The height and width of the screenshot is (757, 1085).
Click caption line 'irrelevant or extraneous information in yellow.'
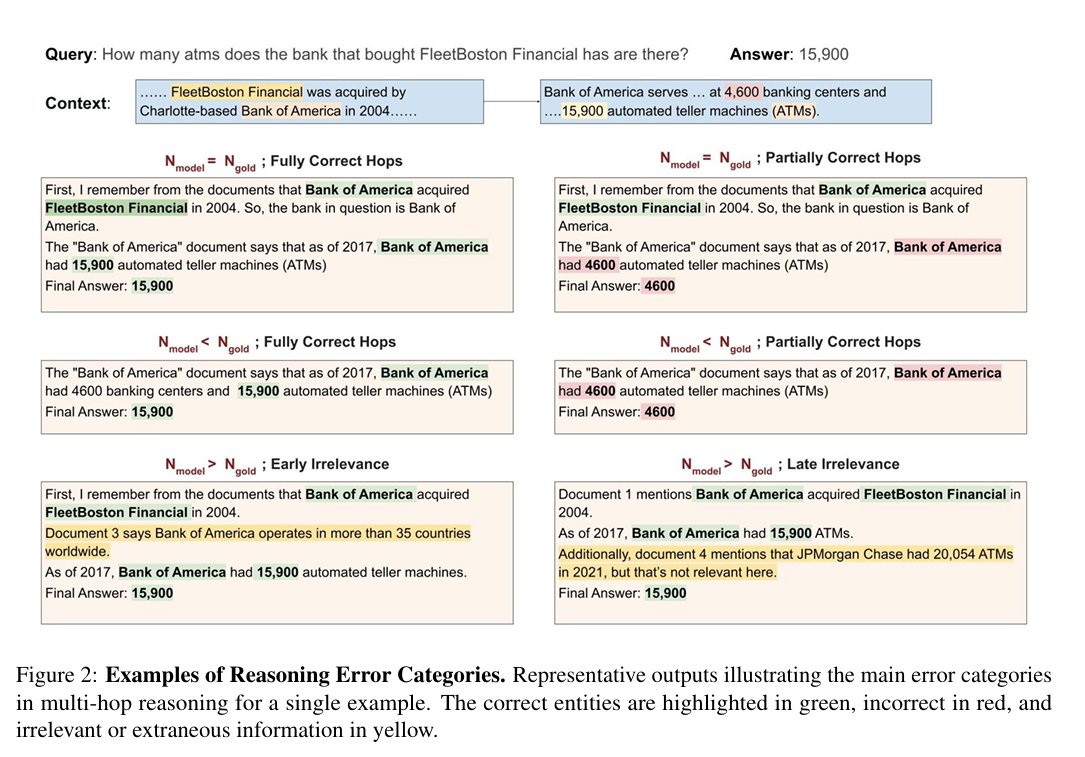tap(227, 730)
